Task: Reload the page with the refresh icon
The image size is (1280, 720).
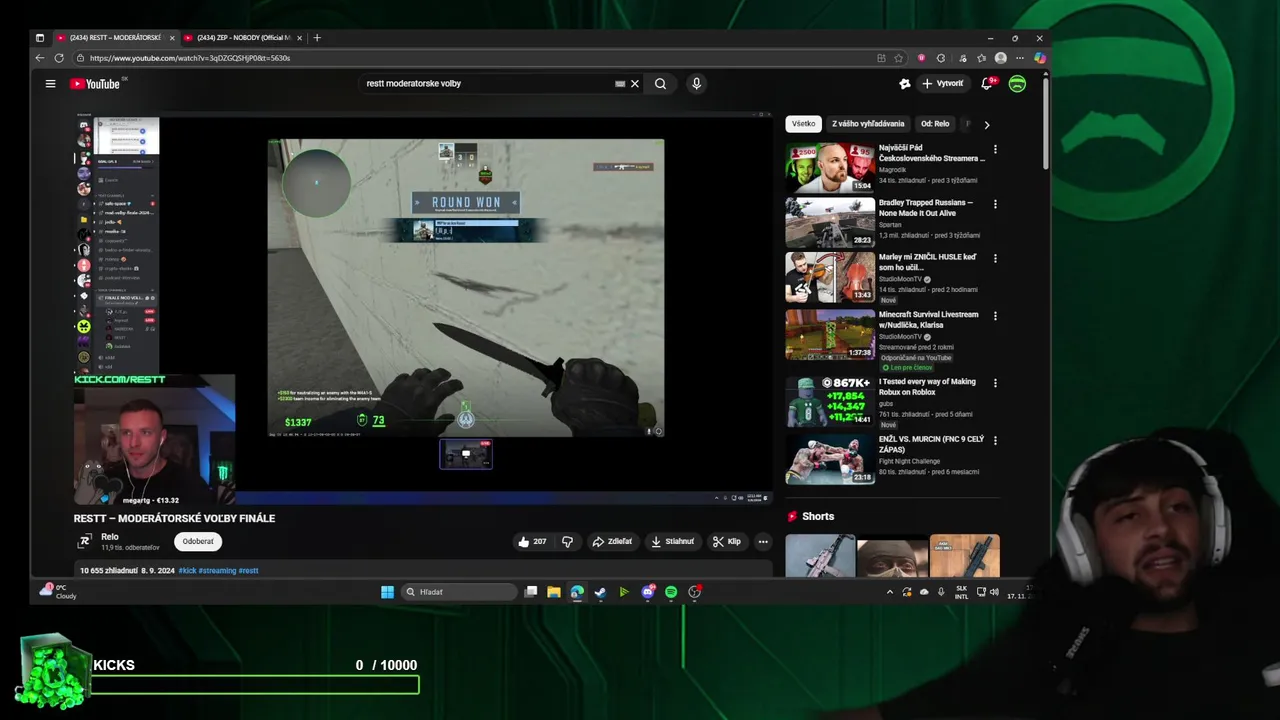Action: tap(59, 58)
